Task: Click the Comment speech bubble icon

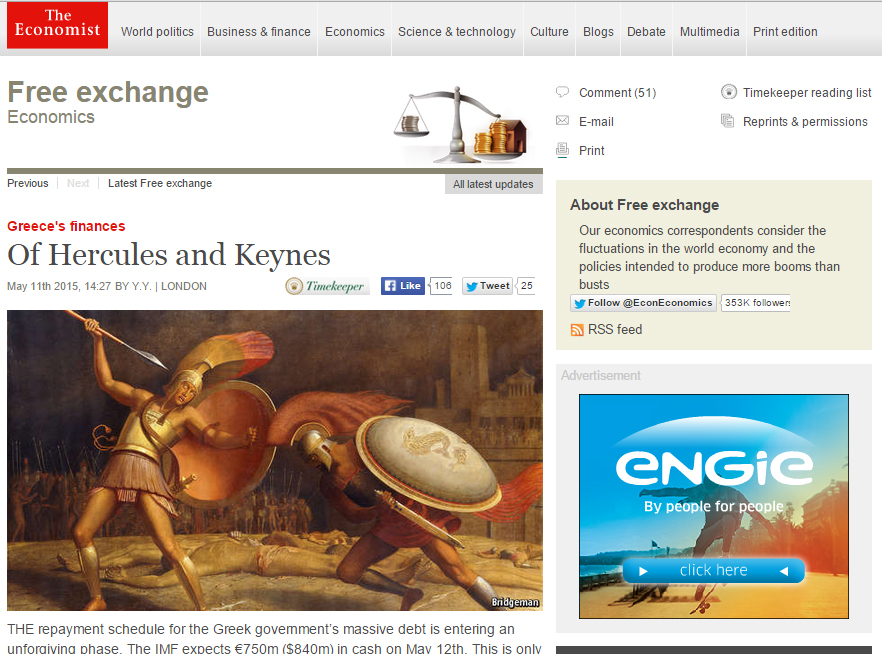Action: [562, 92]
